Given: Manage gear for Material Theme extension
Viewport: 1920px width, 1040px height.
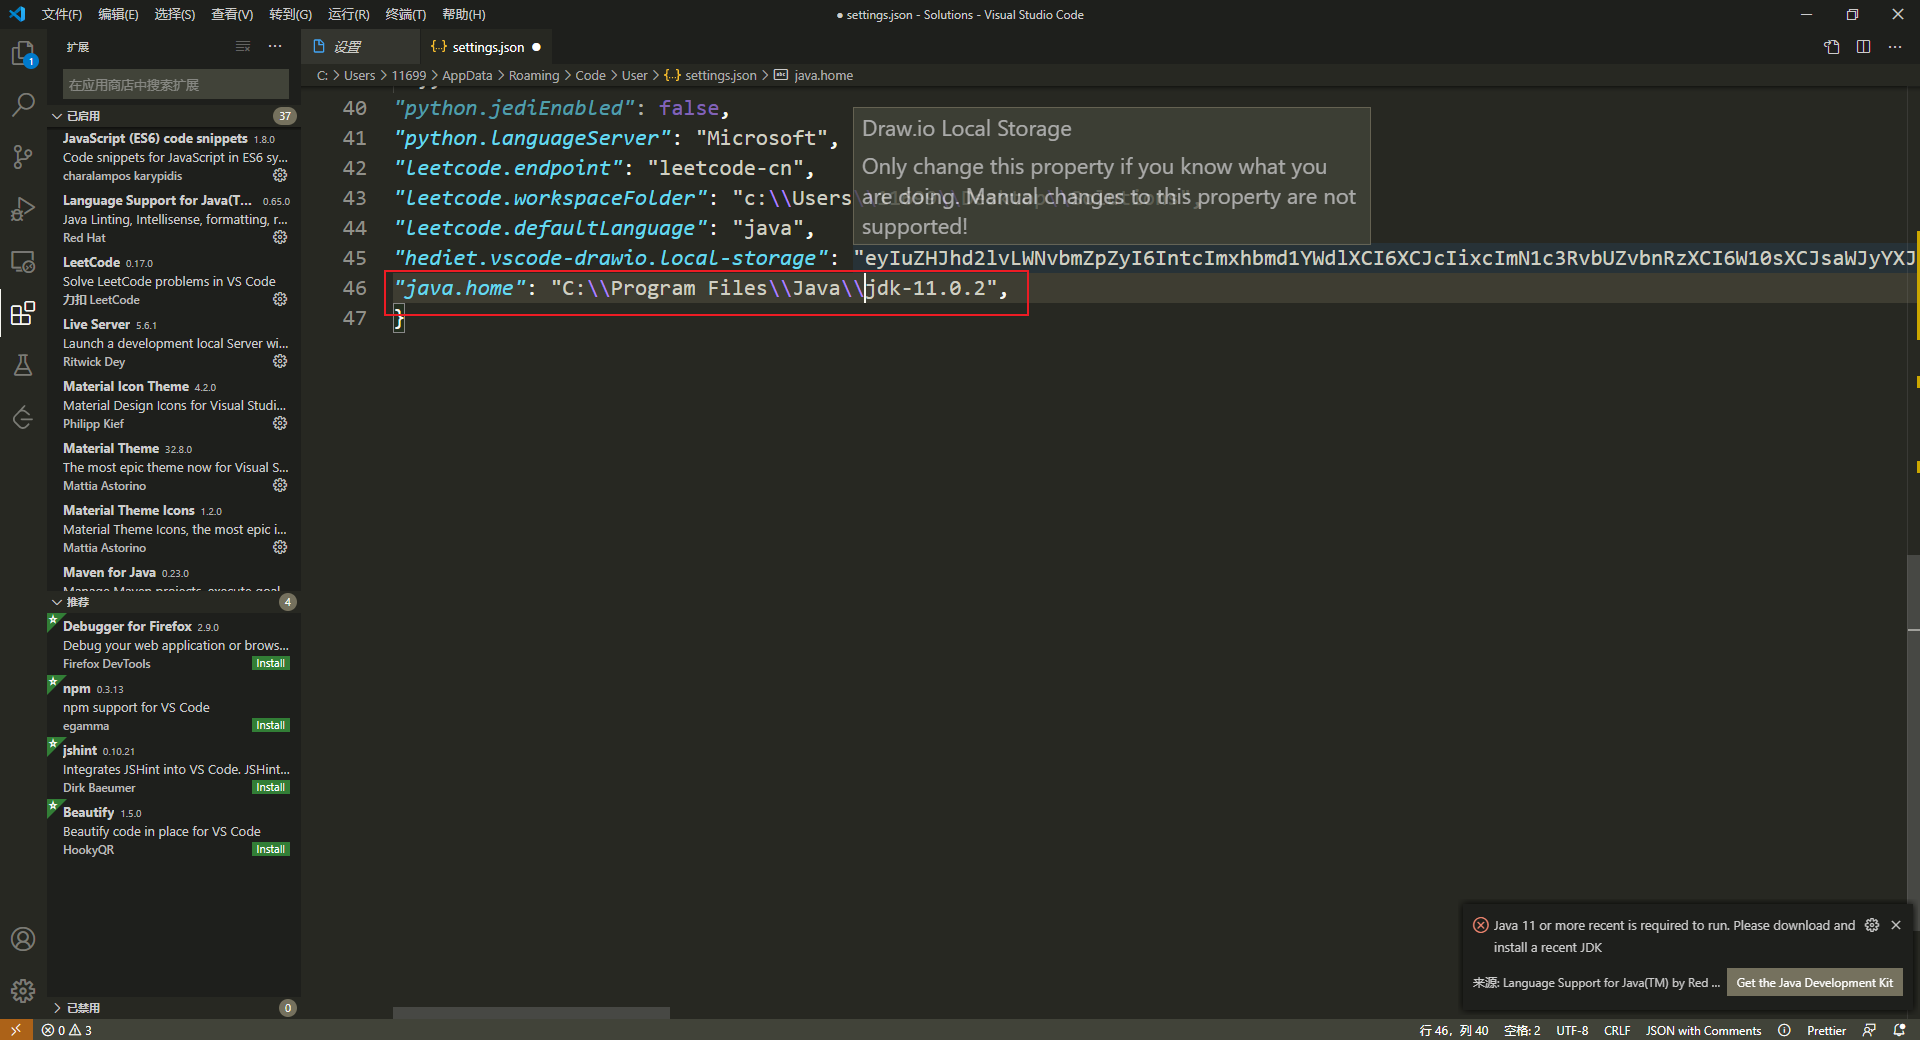Looking at the screenshot, I should click(x=280, y=485).
